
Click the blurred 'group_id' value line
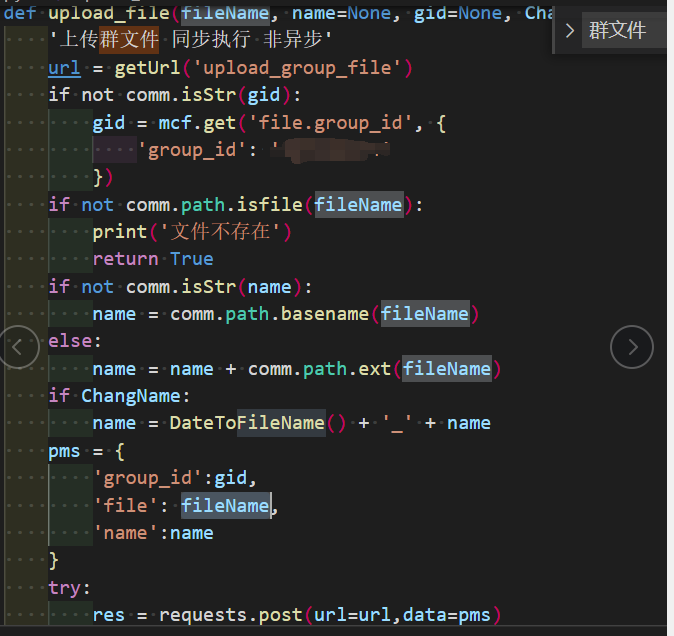264,150
